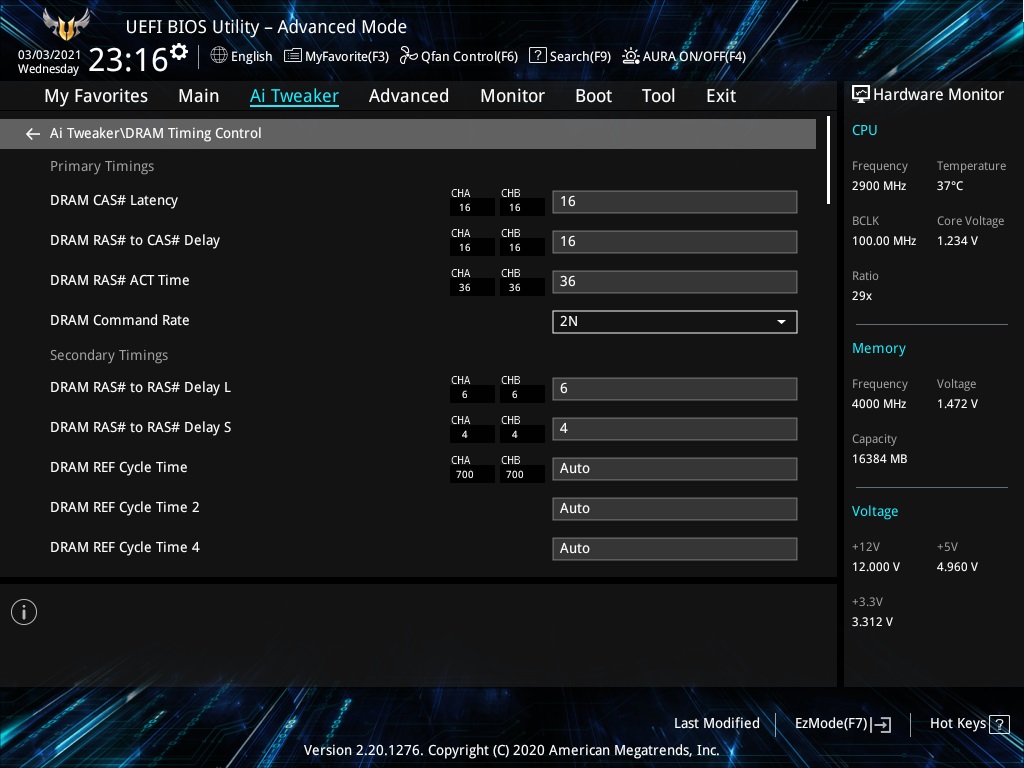Open Hot Keys question mark icon

coord(999,724)
